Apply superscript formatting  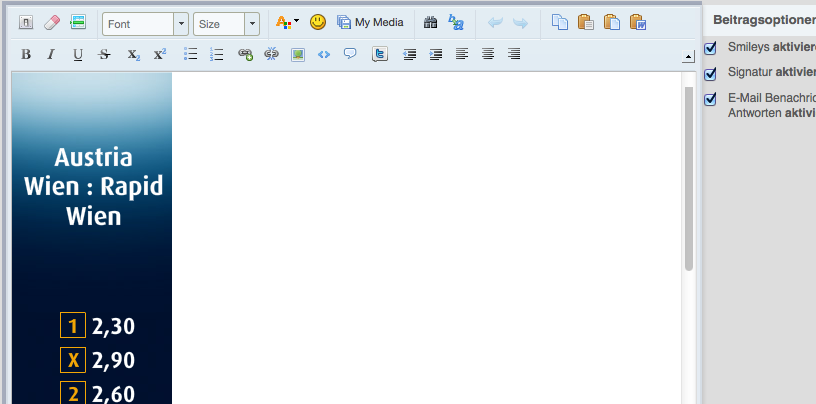[160, 54]
